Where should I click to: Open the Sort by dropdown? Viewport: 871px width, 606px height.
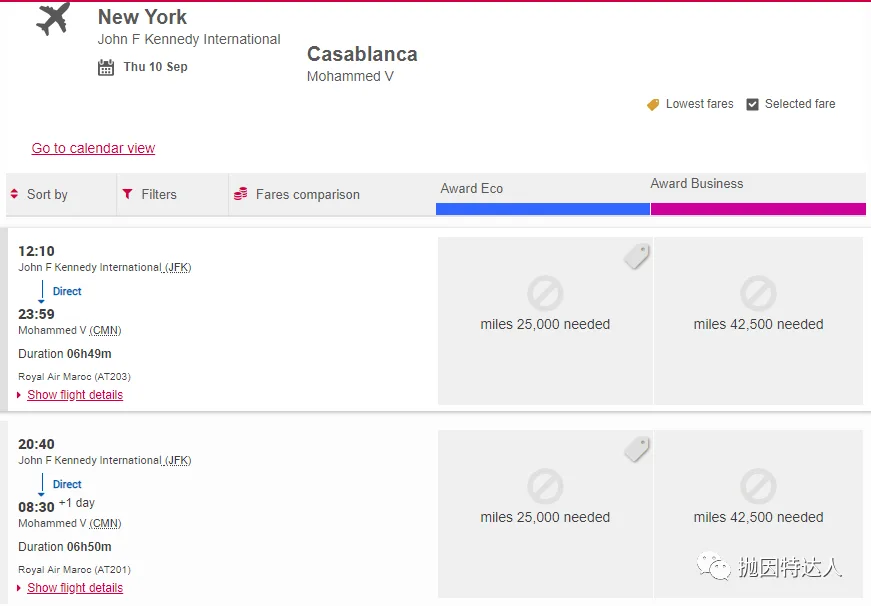[47, 195]
